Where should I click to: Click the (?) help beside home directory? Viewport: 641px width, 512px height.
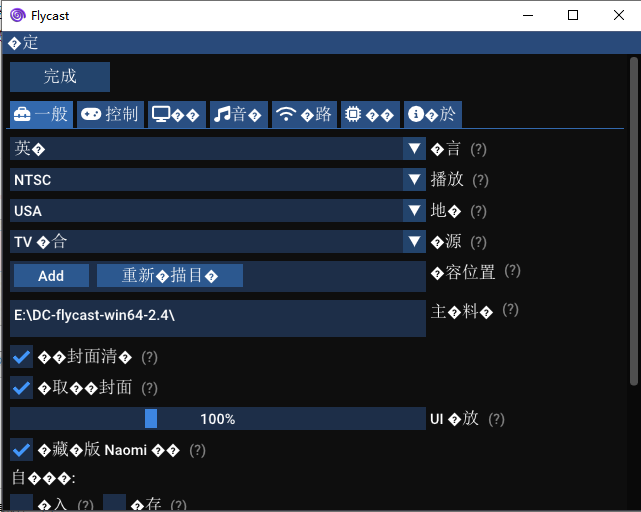pos(511,310)
